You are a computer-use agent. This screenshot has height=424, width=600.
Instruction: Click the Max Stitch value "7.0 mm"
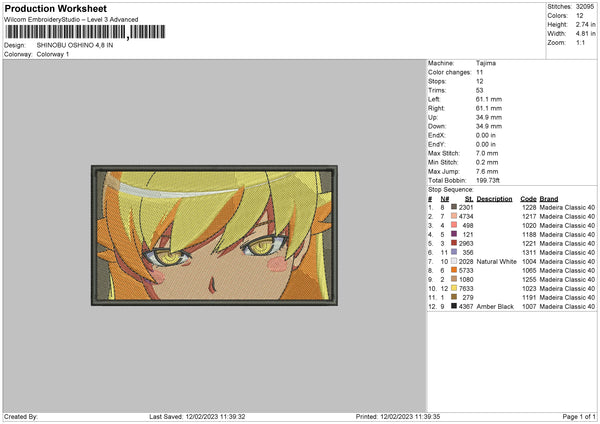tap(487, 153)
